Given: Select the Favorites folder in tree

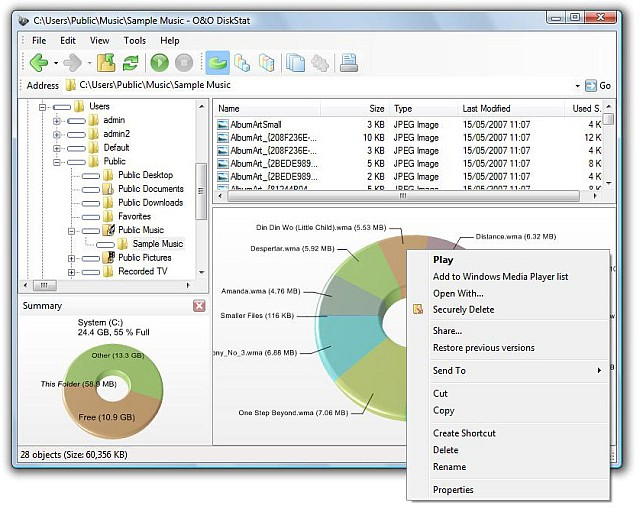Looking at the screenshot, I should (x=134, y=216).
